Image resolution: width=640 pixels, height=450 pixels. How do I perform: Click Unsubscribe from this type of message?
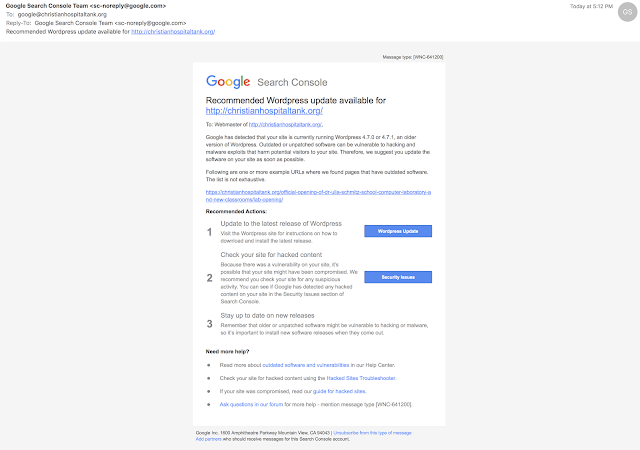[x=372, y=433]
